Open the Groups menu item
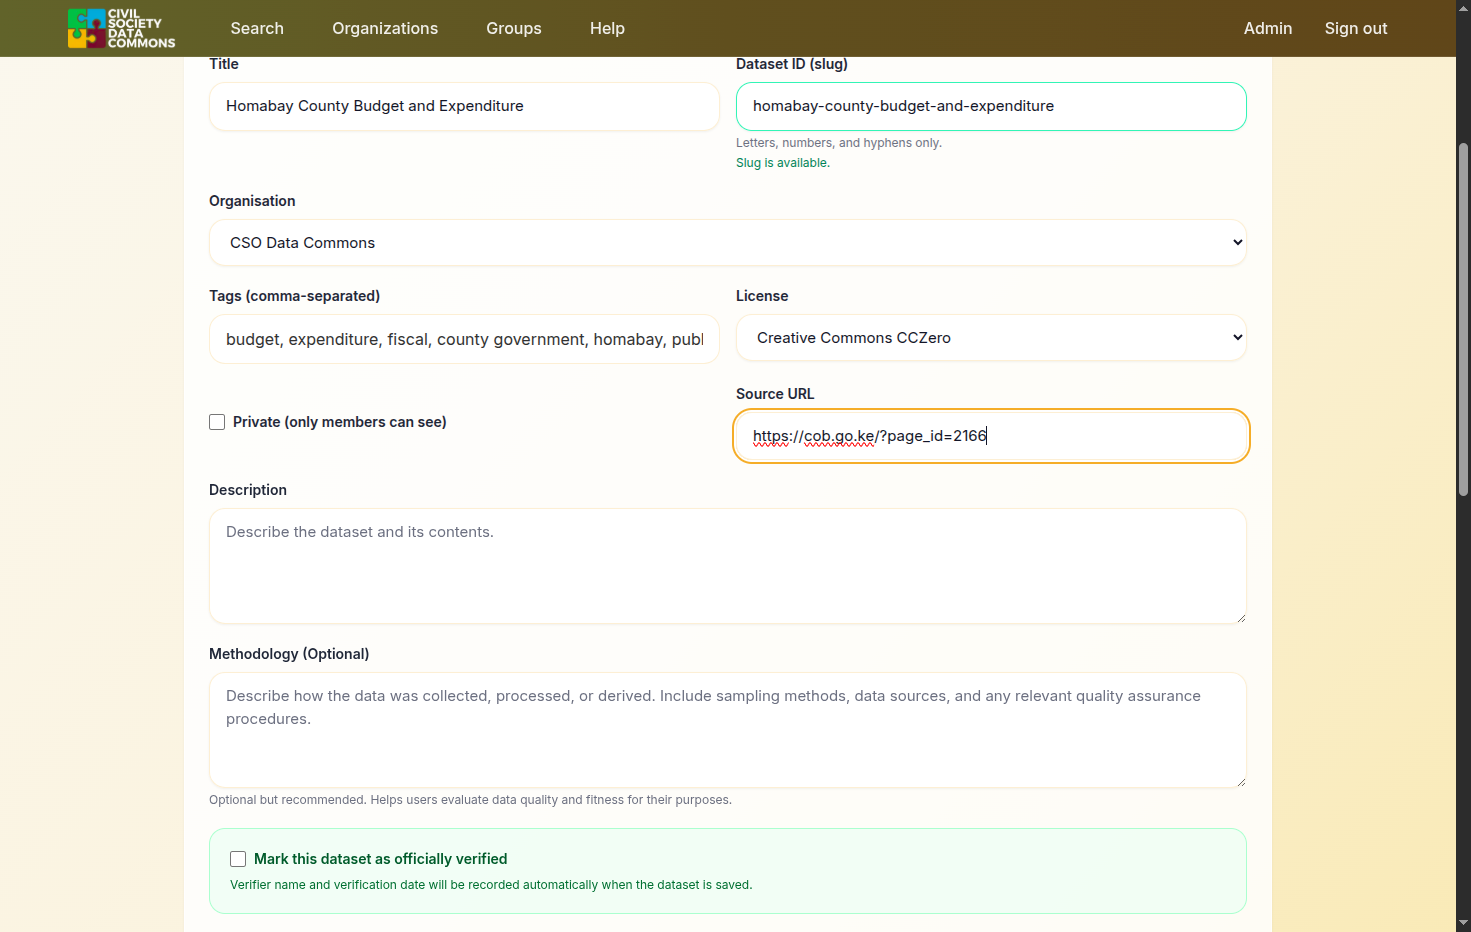1471x932 pixels. pyautogui.click(x=514, y=28)
